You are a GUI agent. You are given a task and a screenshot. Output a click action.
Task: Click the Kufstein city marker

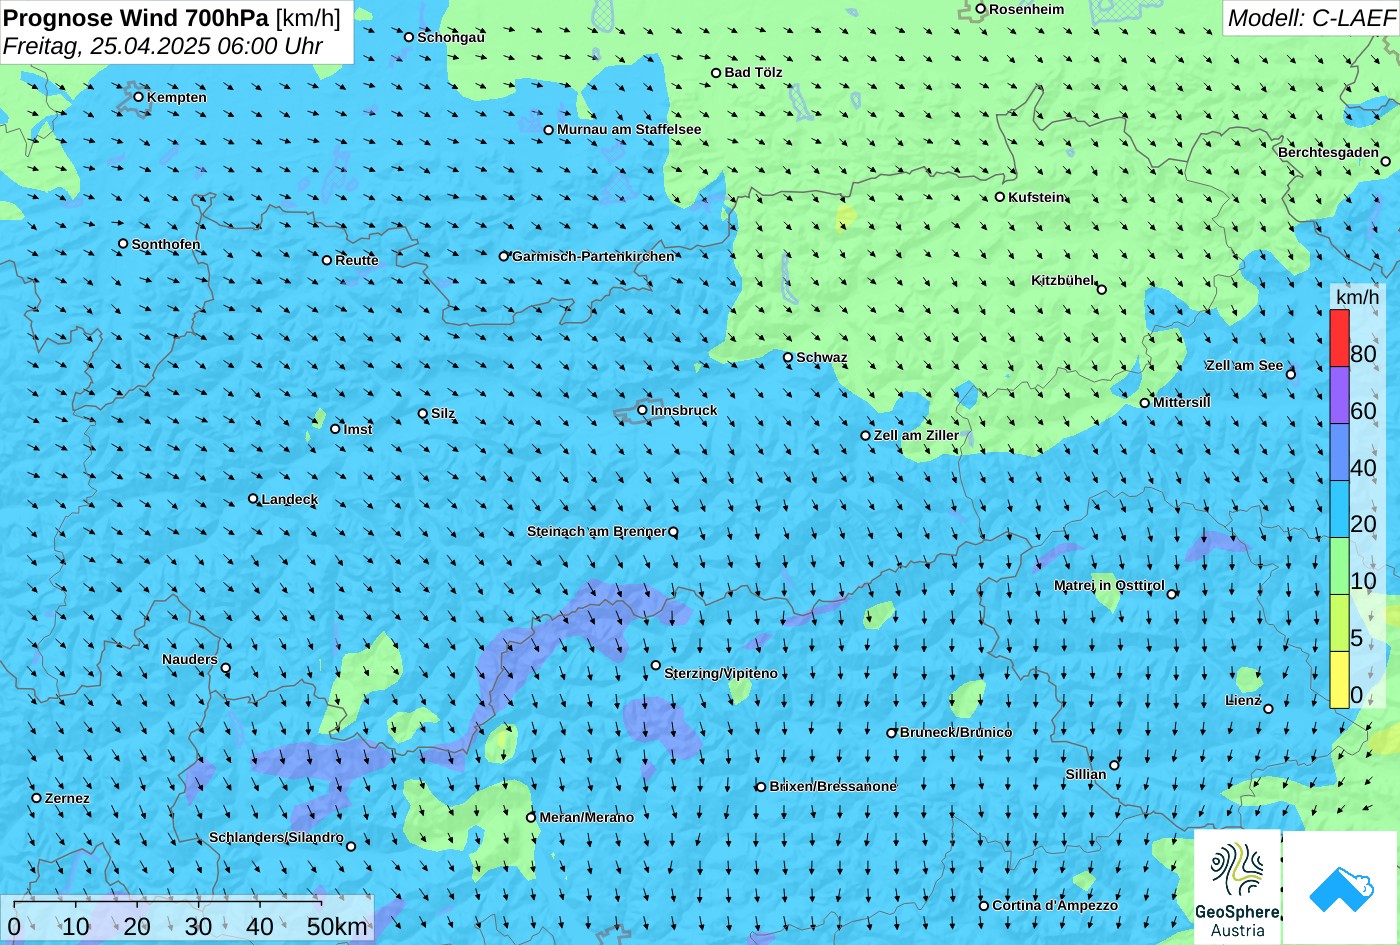(x=1000, y=197)
